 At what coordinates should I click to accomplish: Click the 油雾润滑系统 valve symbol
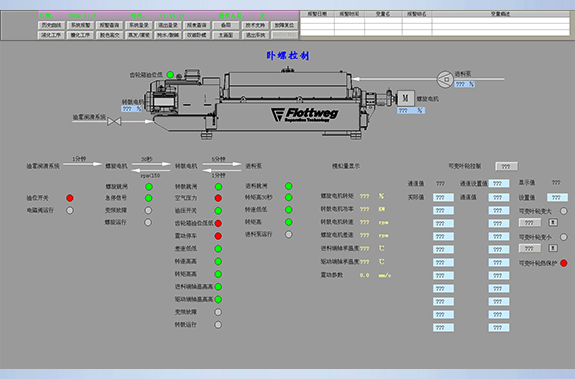tap(114, 121)
